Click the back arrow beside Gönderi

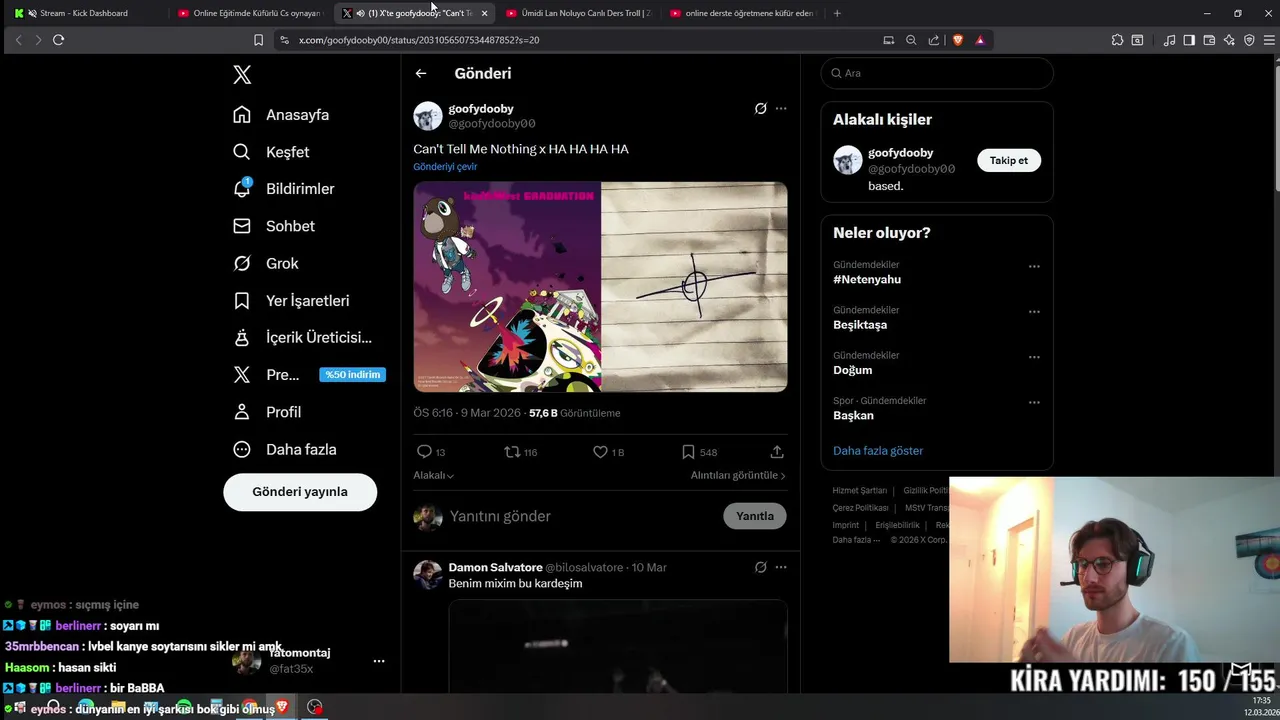421,73
